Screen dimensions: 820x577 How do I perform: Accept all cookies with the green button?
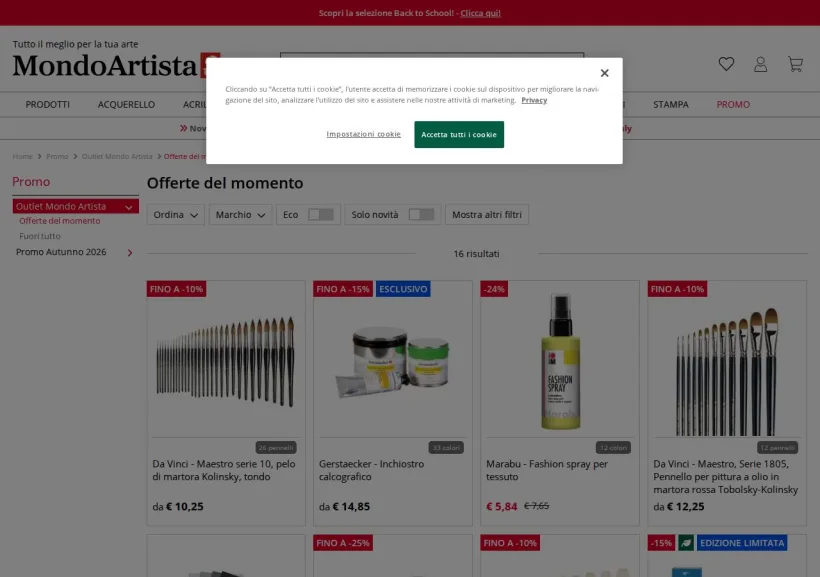459,134
